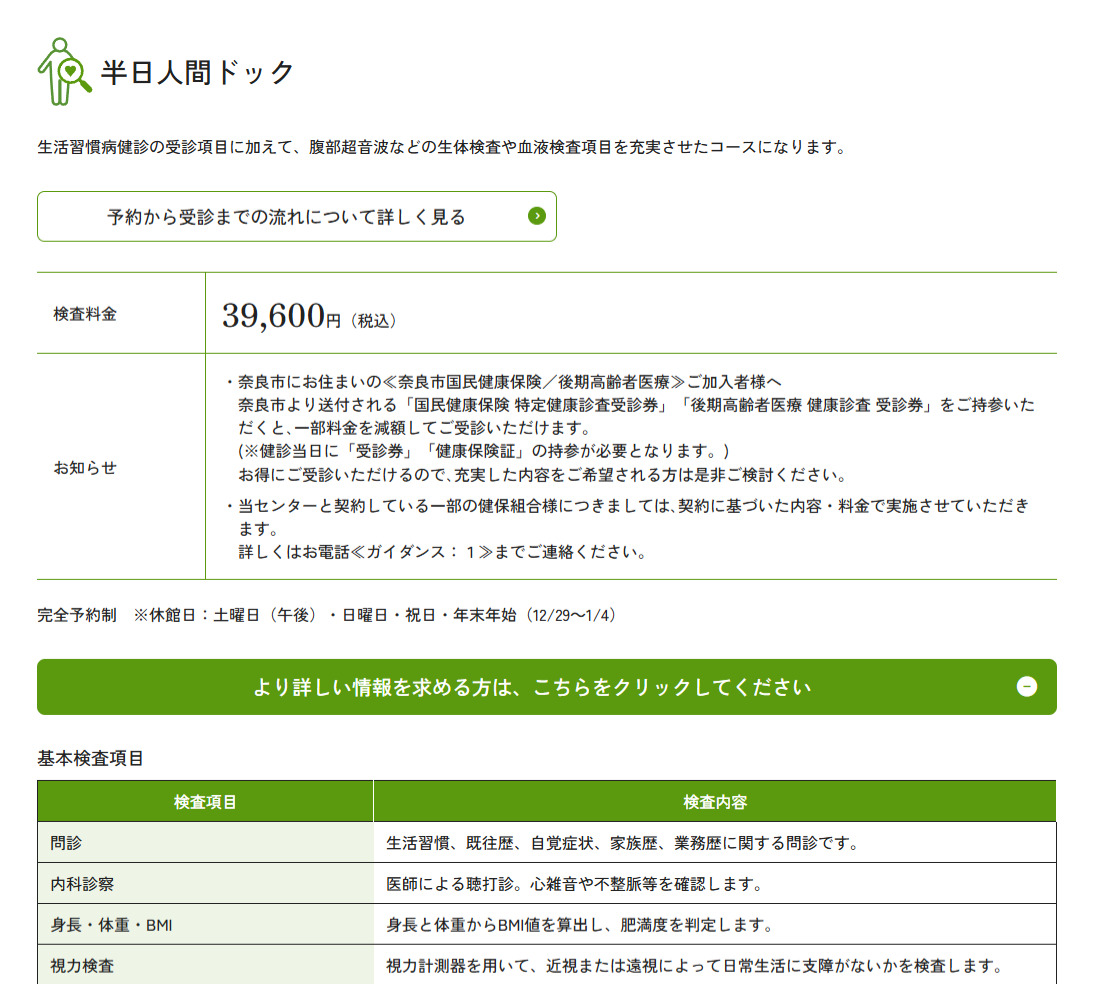Select the 身長・体重・BMI row label
Viewport: 1095px width, 984px height.
pos(111,925)
